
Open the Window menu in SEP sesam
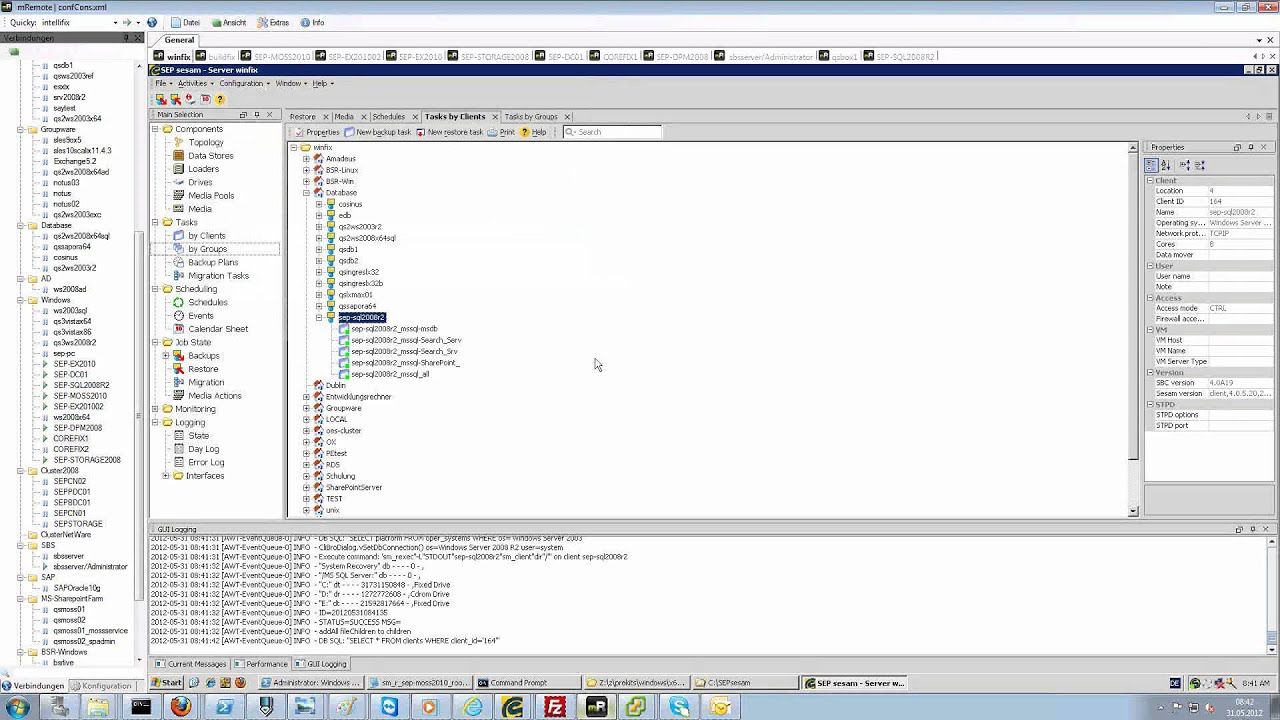pyautogui.click(x=289, y=84)
